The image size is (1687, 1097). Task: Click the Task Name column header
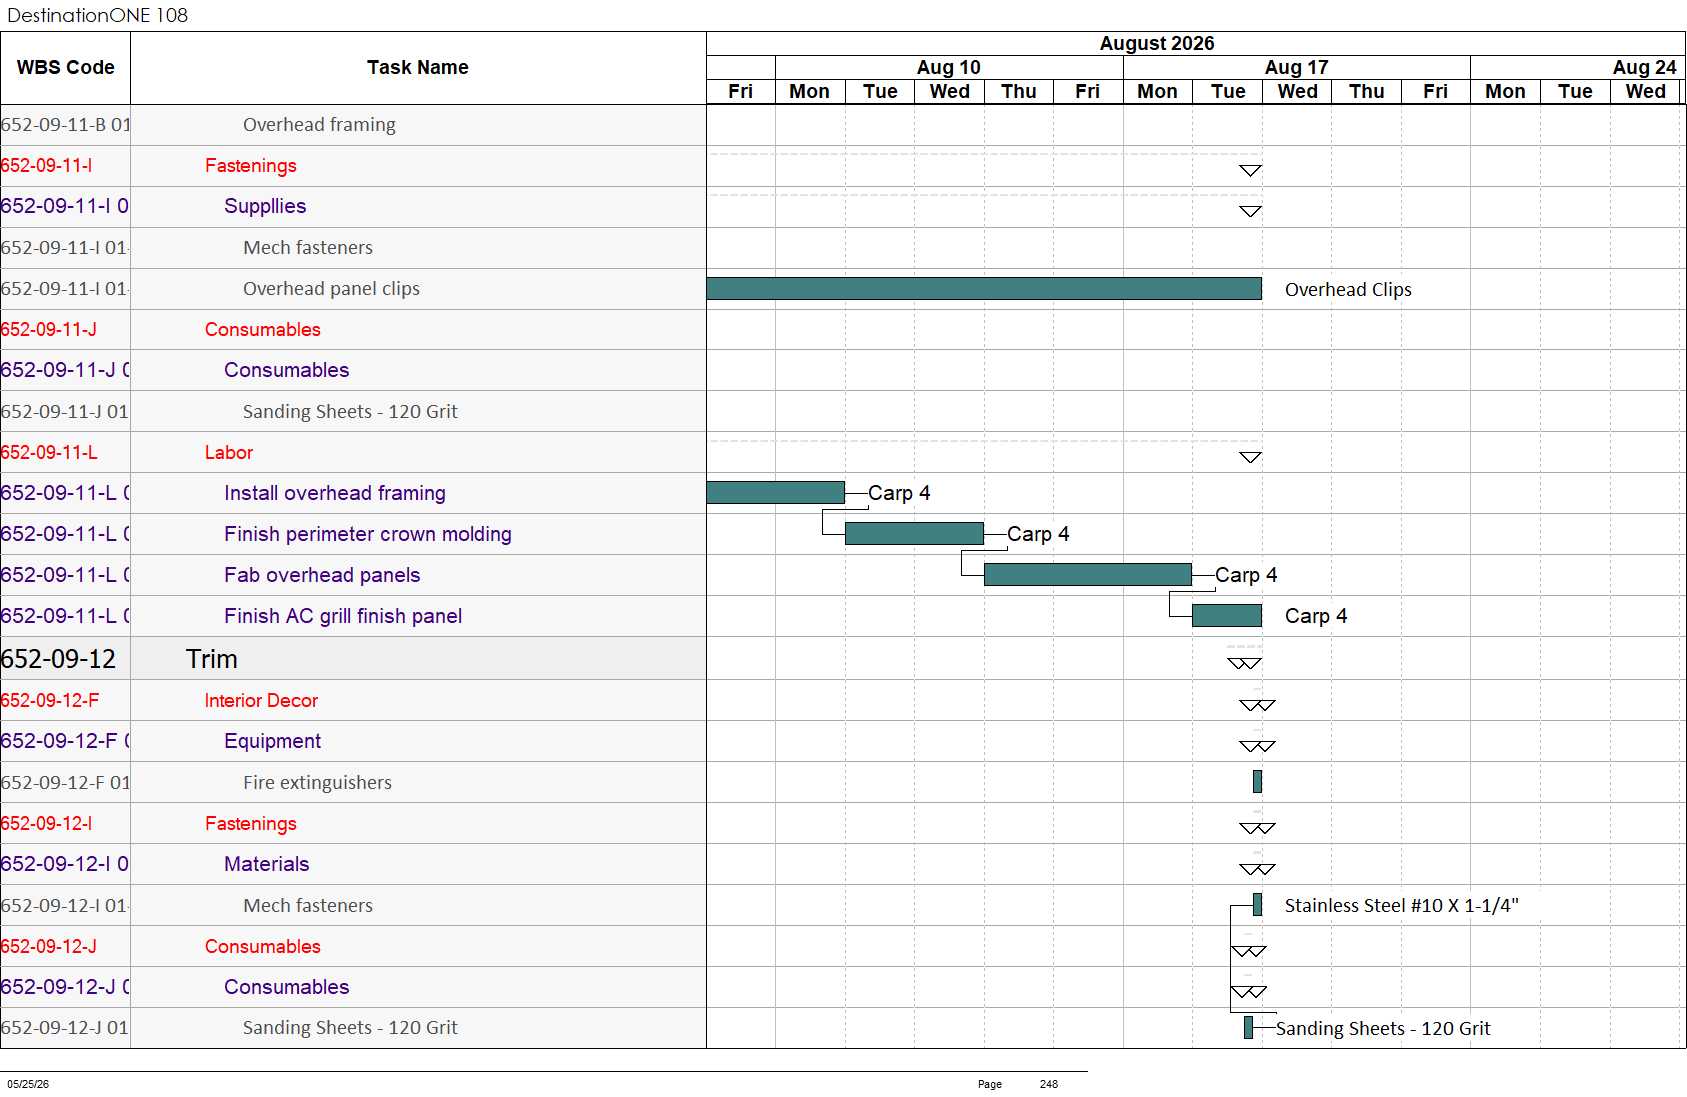tap(418, 68)
